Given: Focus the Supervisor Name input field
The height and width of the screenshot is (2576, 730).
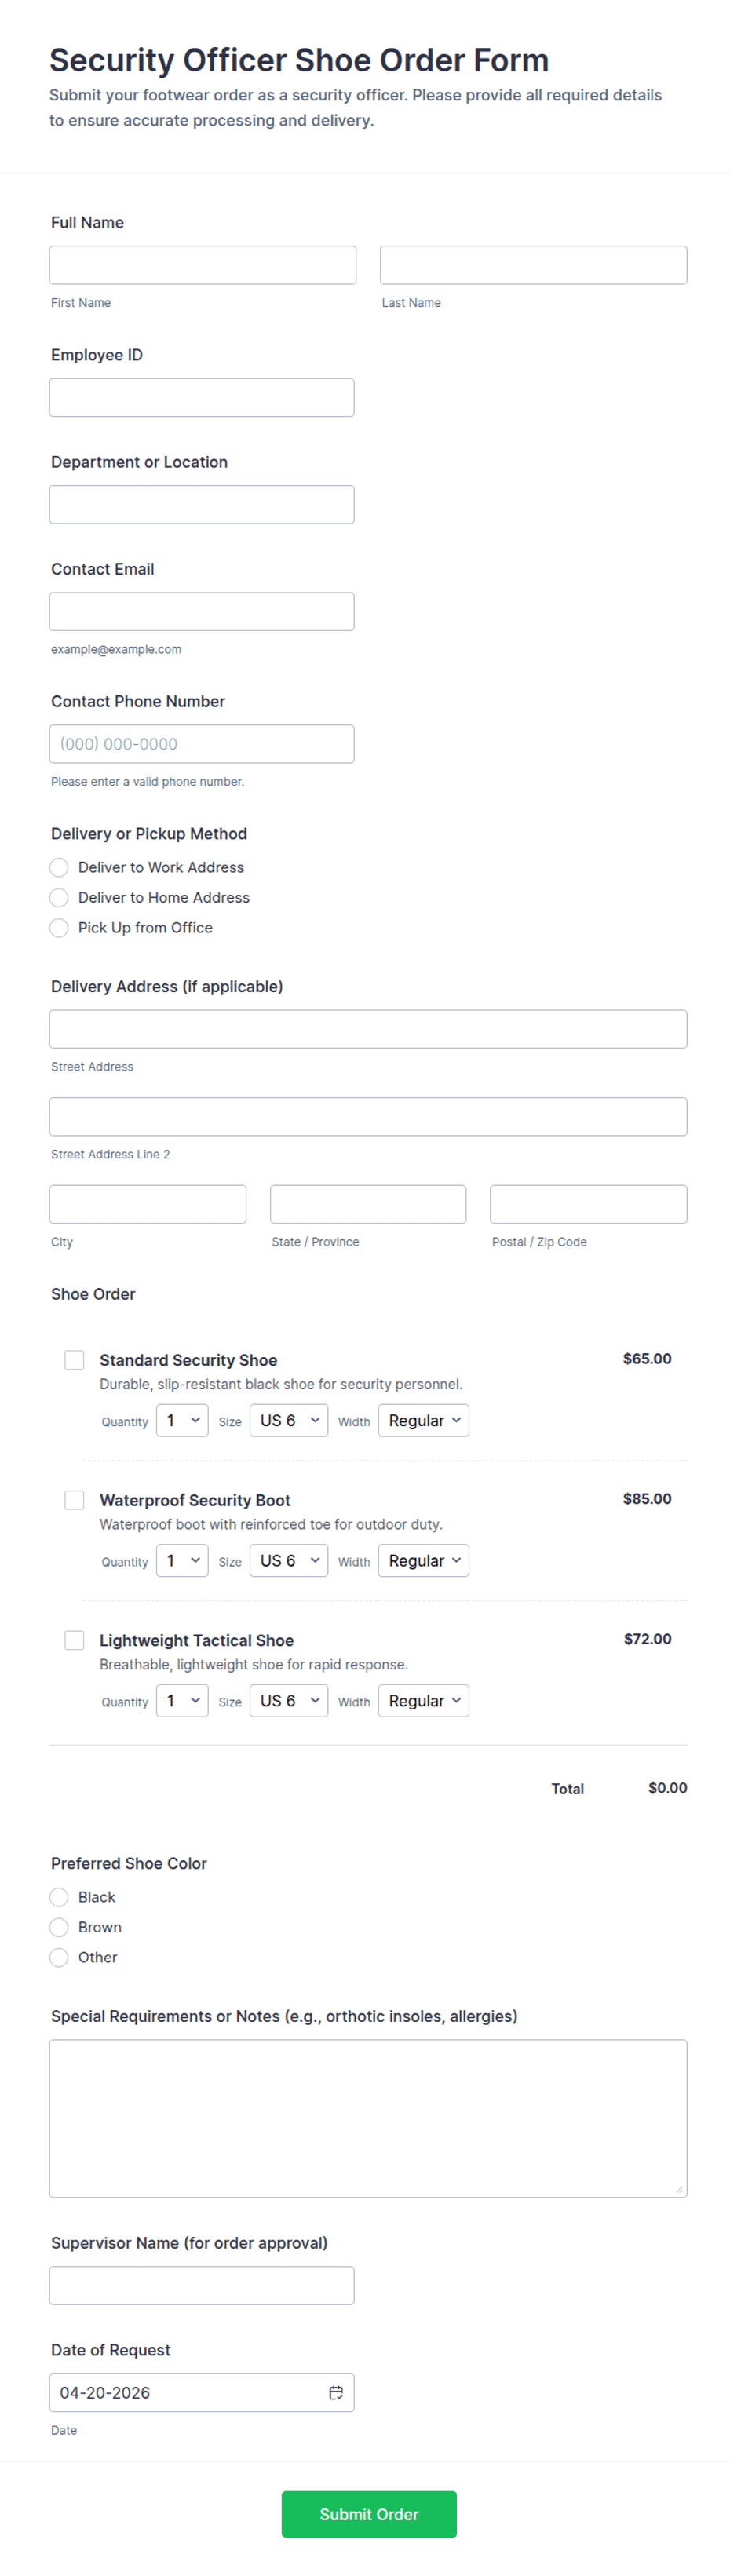Looking at the screenshot, I should pos(202,2285).
